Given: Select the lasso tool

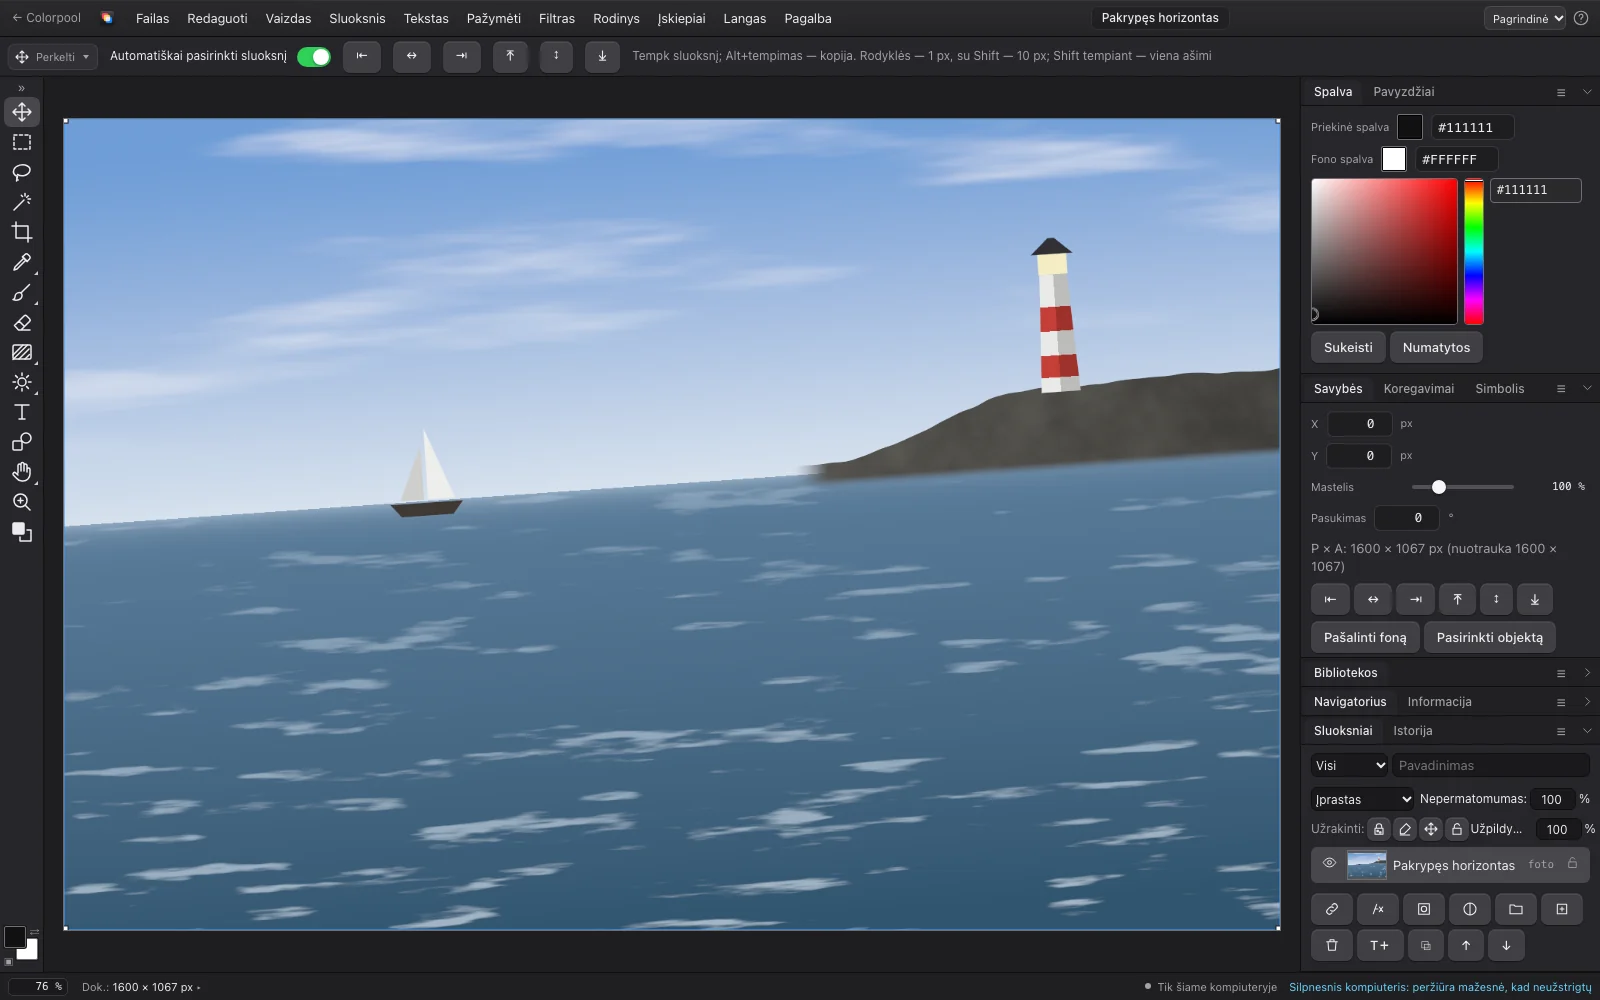Looking at the screenshot, I should pos(22,172).
